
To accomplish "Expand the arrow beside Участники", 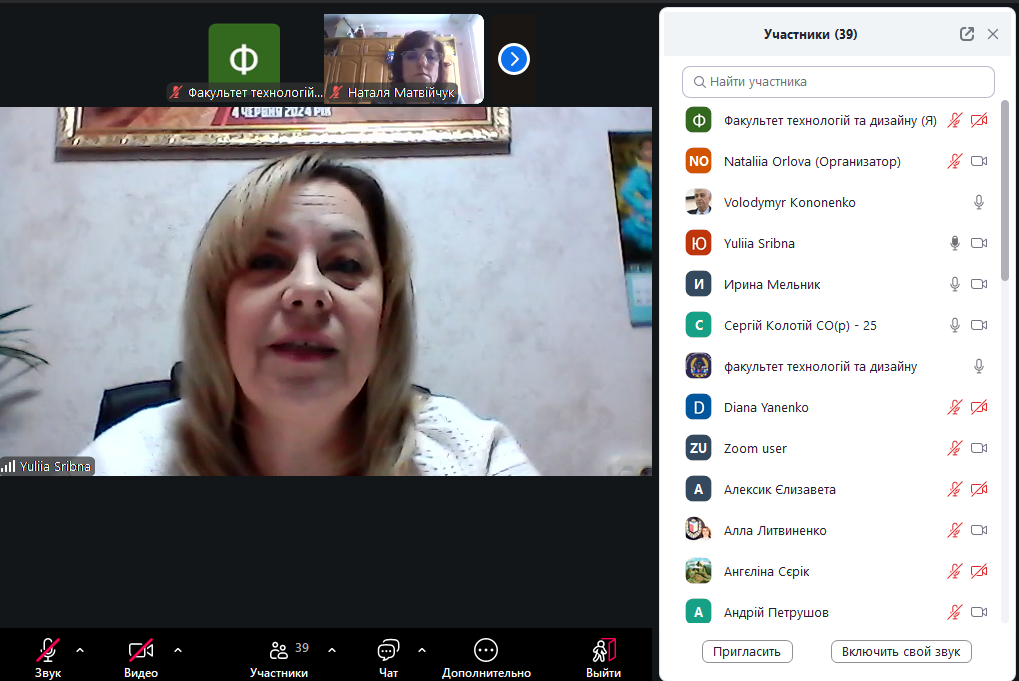I will coord(332,650).
